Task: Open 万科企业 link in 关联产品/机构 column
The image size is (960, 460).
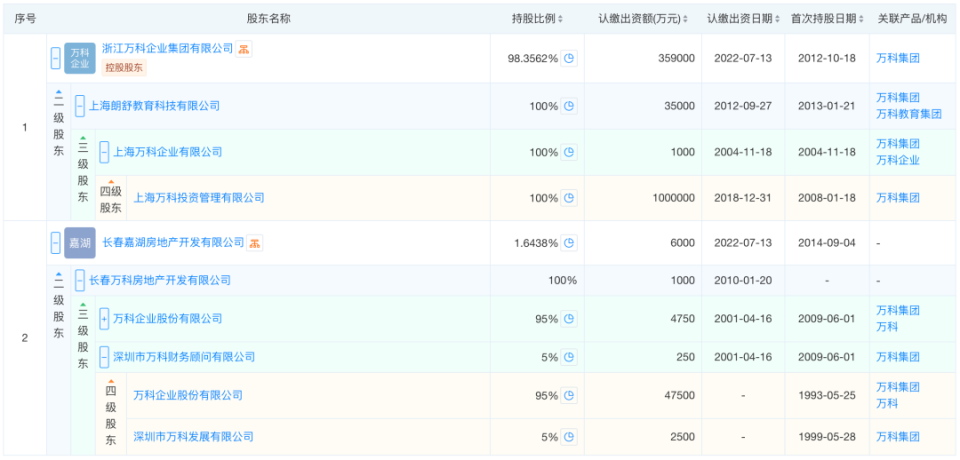Action: coord(898,160)
